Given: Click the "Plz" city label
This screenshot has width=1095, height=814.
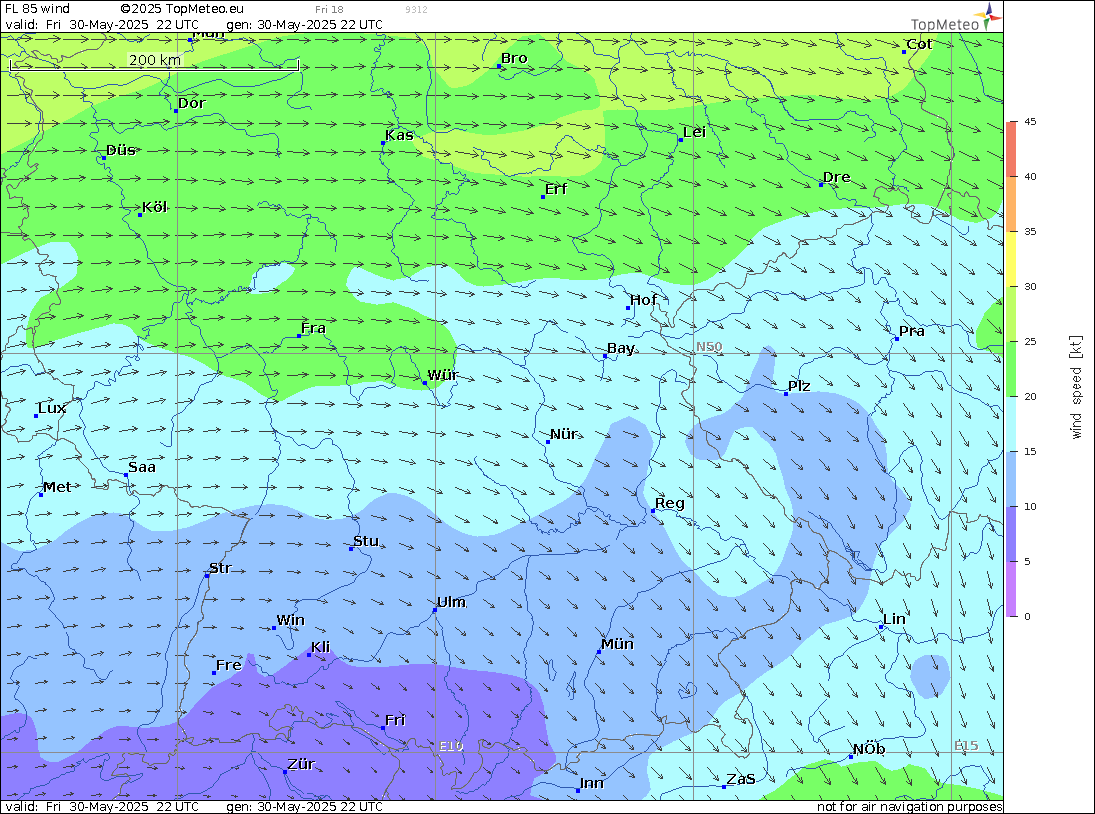Looking at the screenshot, I should pyautogui.click(x=799, y=386).
